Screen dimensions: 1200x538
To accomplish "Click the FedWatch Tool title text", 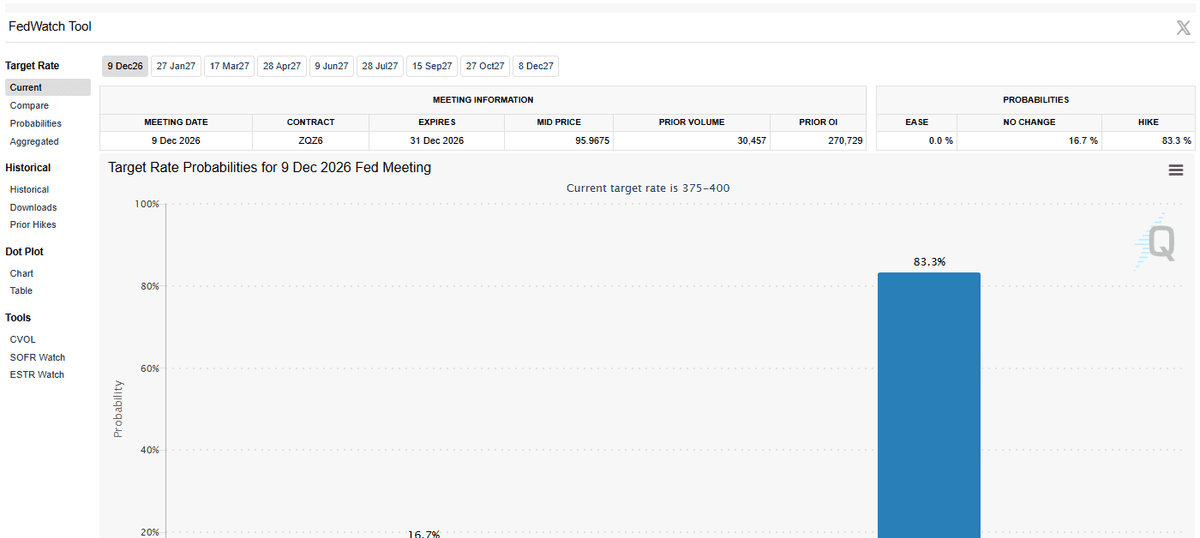I will point(50,27).
